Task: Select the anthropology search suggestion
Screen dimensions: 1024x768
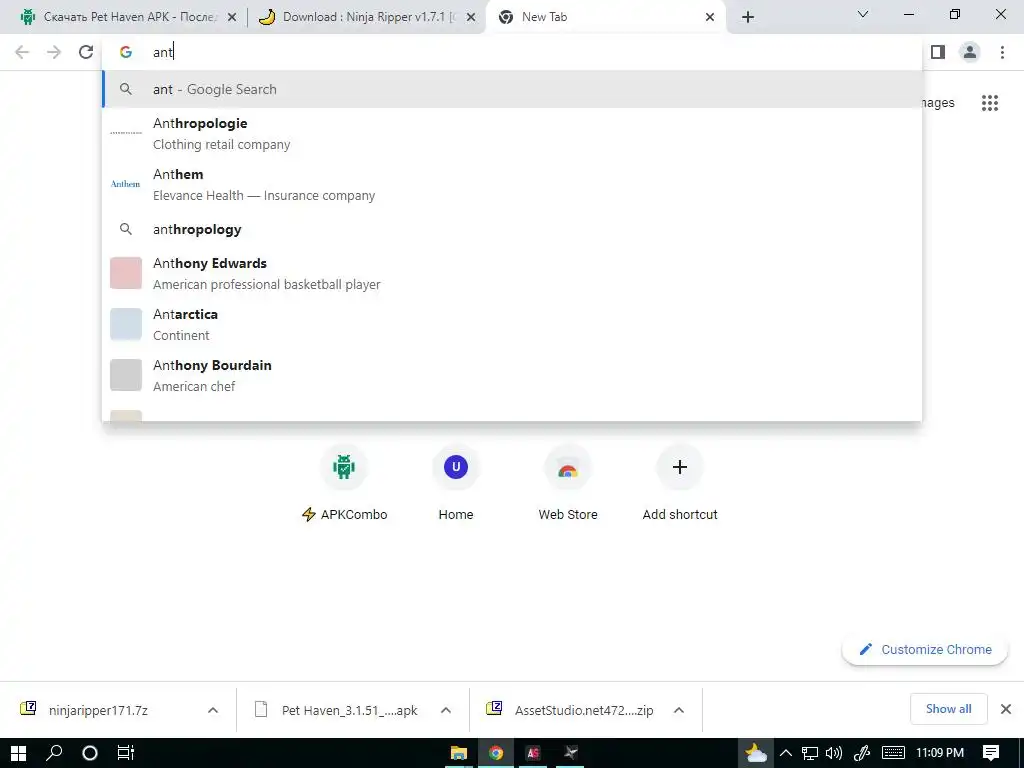Action: point(512,229)
